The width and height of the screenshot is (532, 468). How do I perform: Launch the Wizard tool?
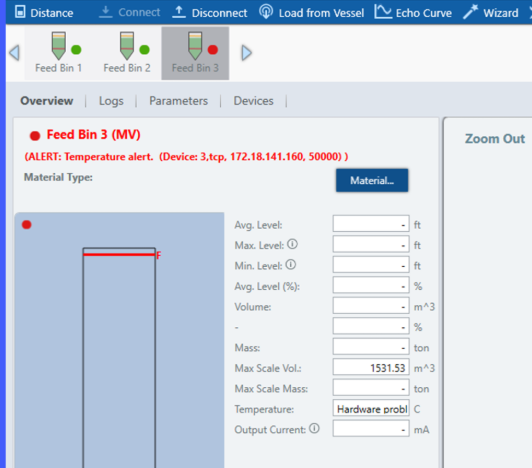pos(491,13)
